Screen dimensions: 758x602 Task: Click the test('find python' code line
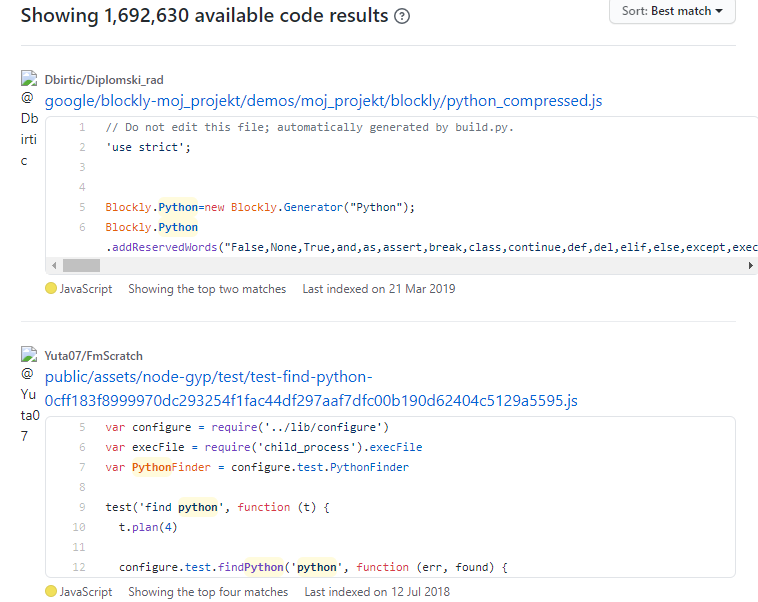coord(218,507)
